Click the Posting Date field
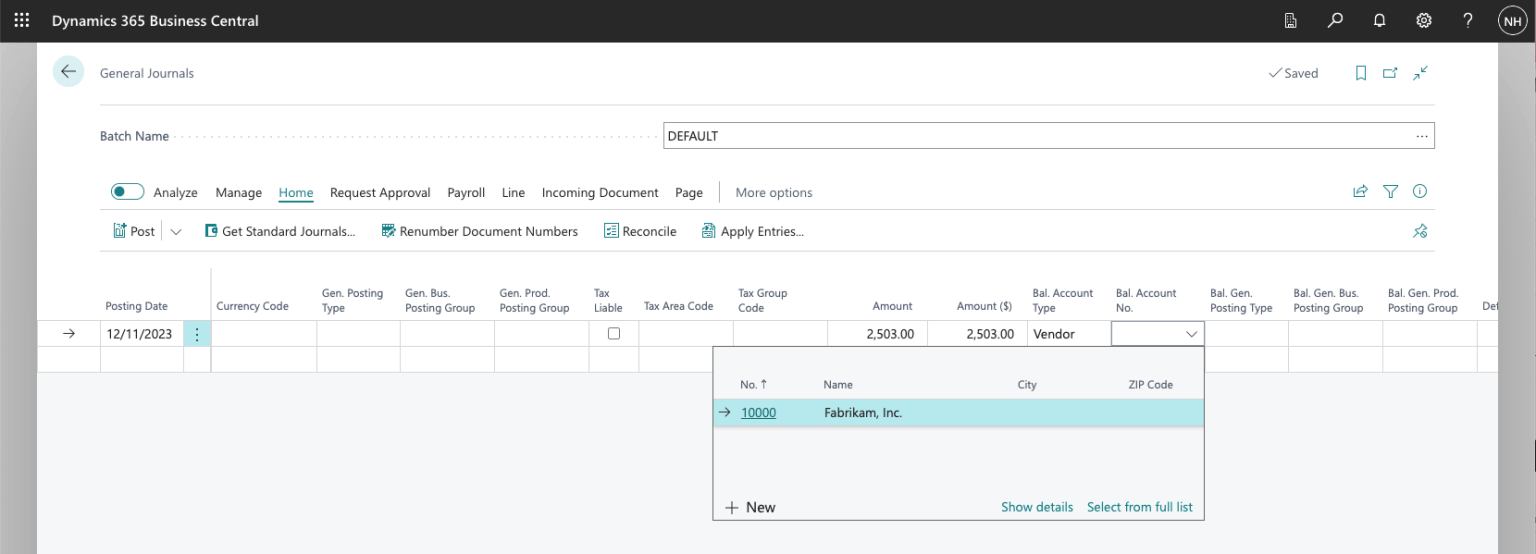This screenshot has width=1536, height=554. click(140, 334)
